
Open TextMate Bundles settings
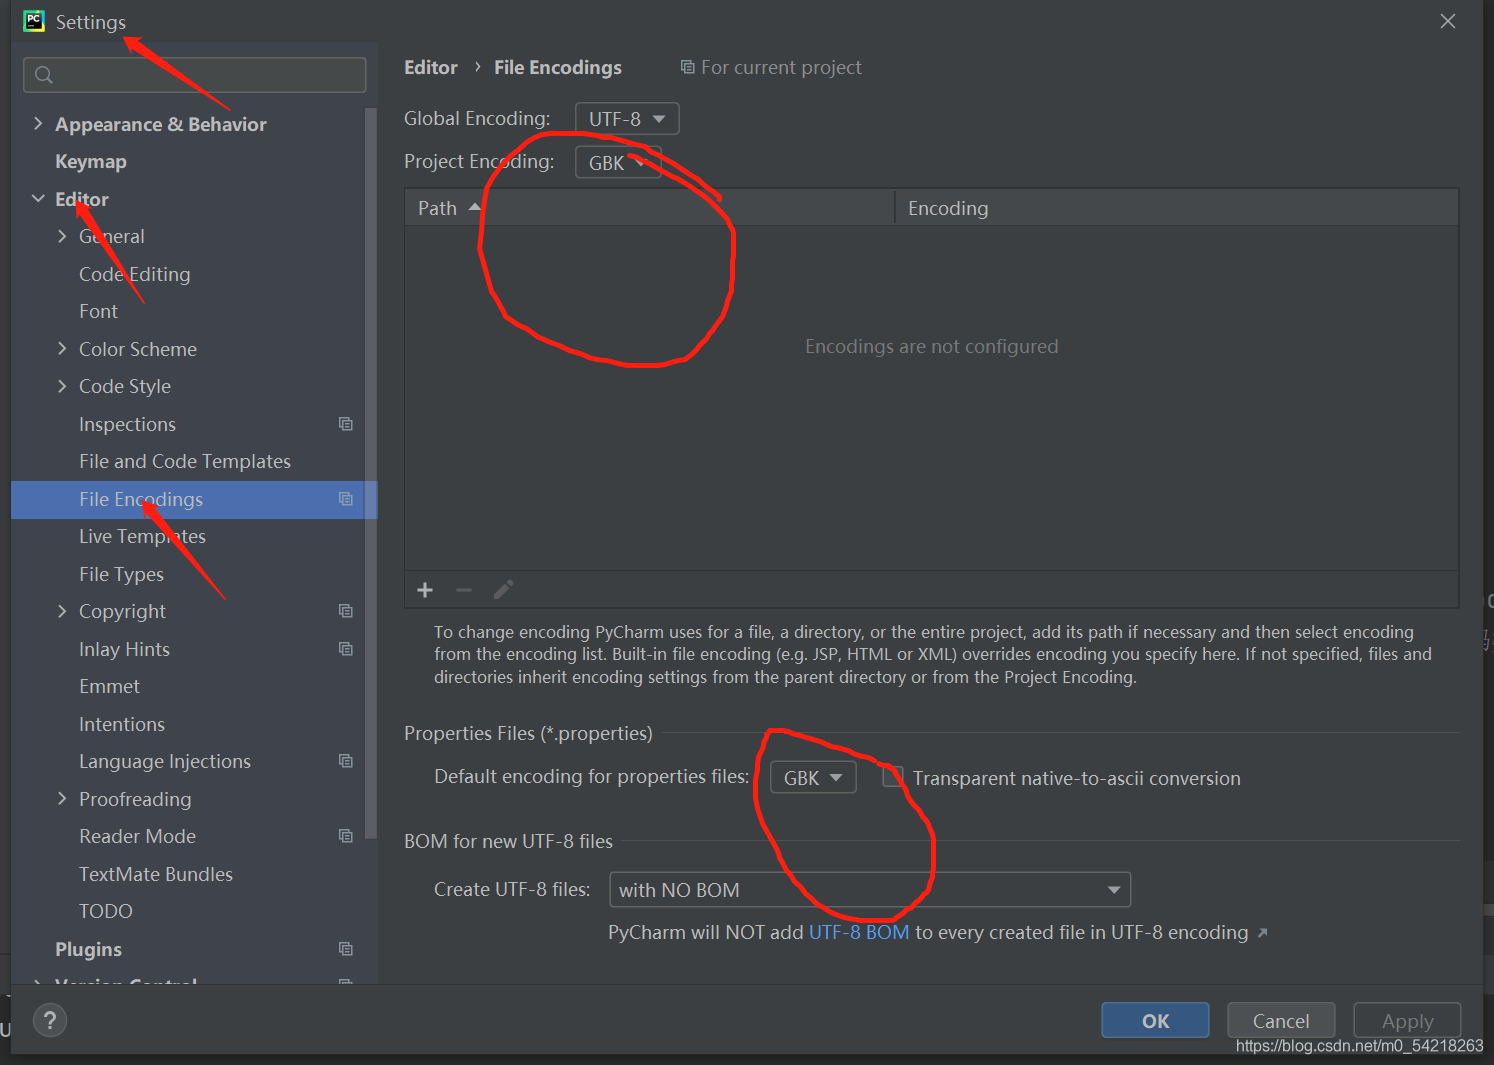pyautogui.click(x=156, y=874)
